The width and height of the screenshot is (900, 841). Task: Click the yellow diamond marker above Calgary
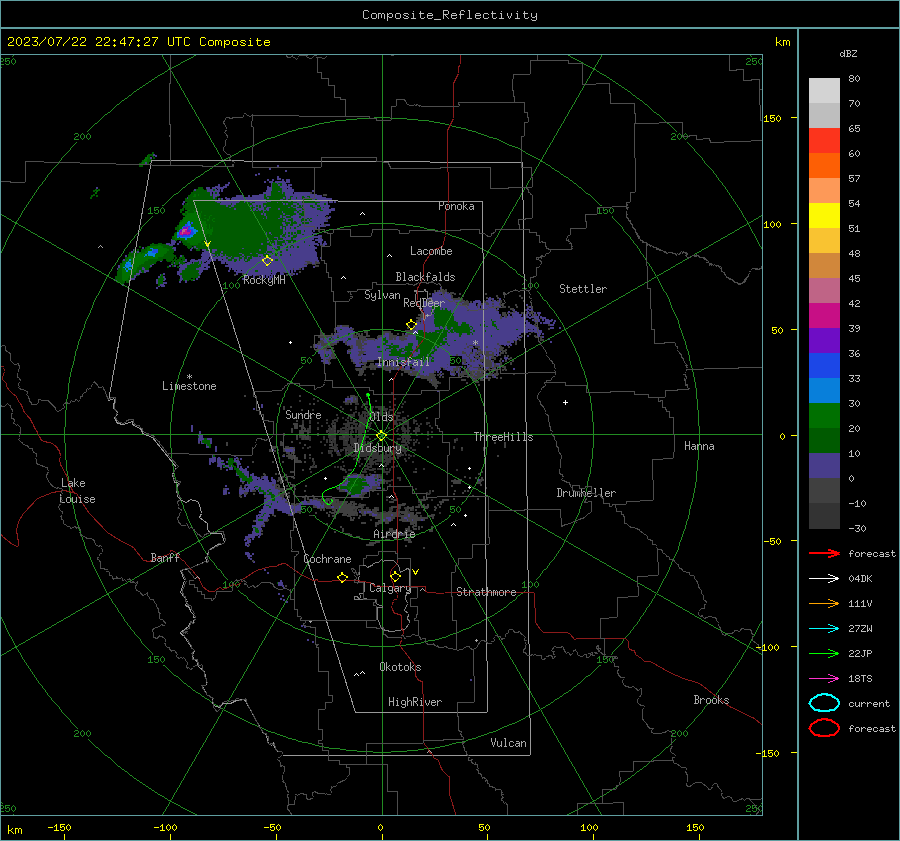pyautogui.click(x=395, y=576)
